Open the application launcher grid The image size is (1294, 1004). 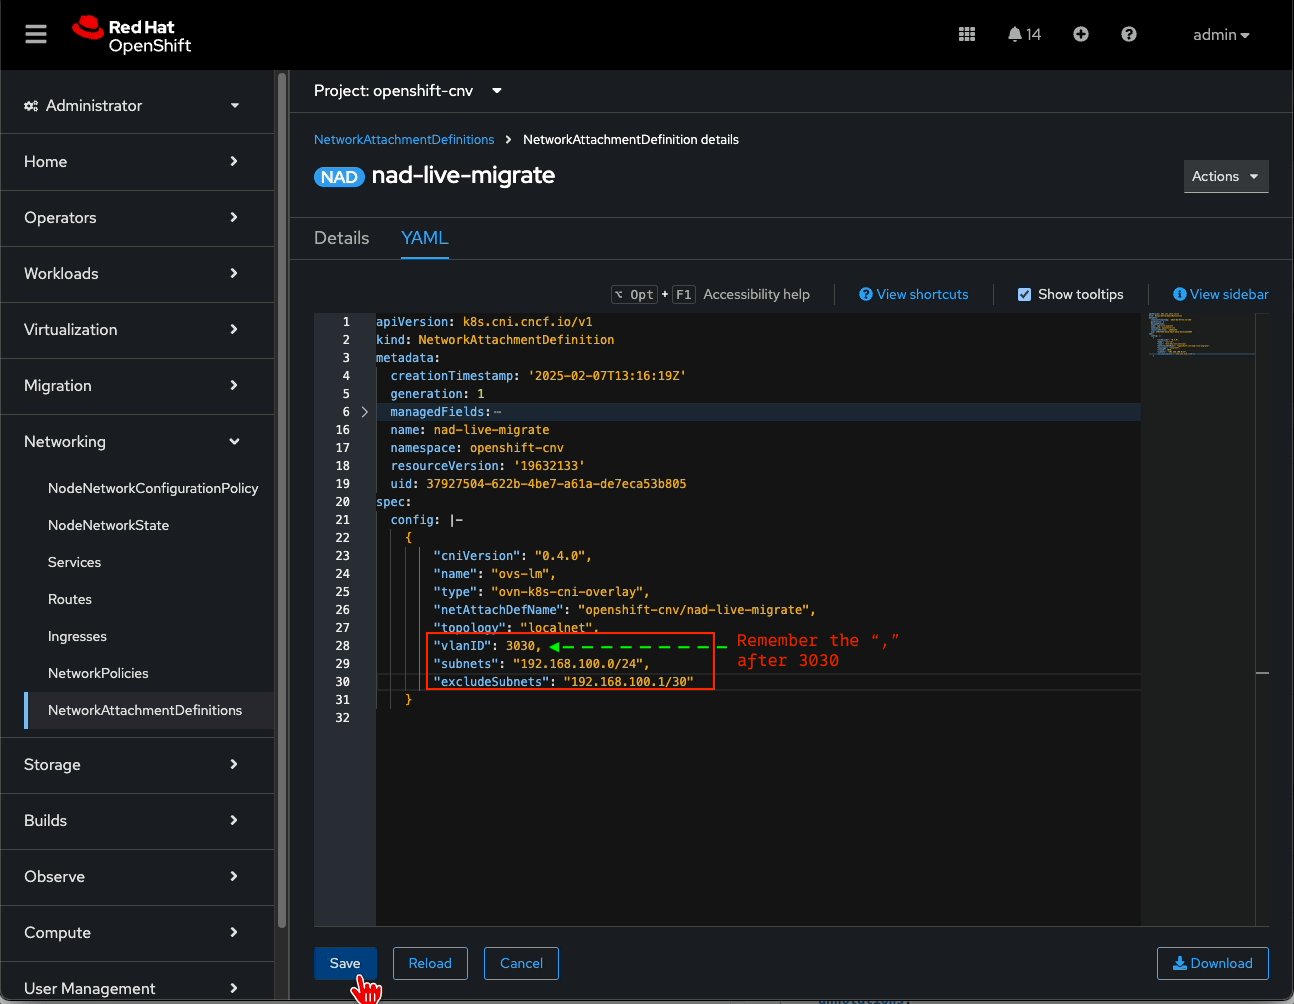(x=966, y=35)
